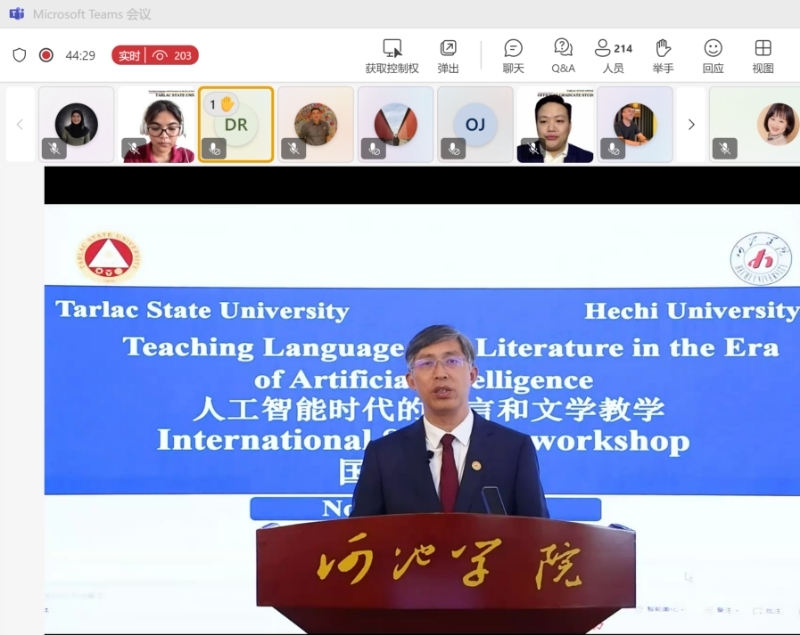The image size is (800, 635).
Task: Raise hand with 举手 button
Action: click(x=662, y=48)
